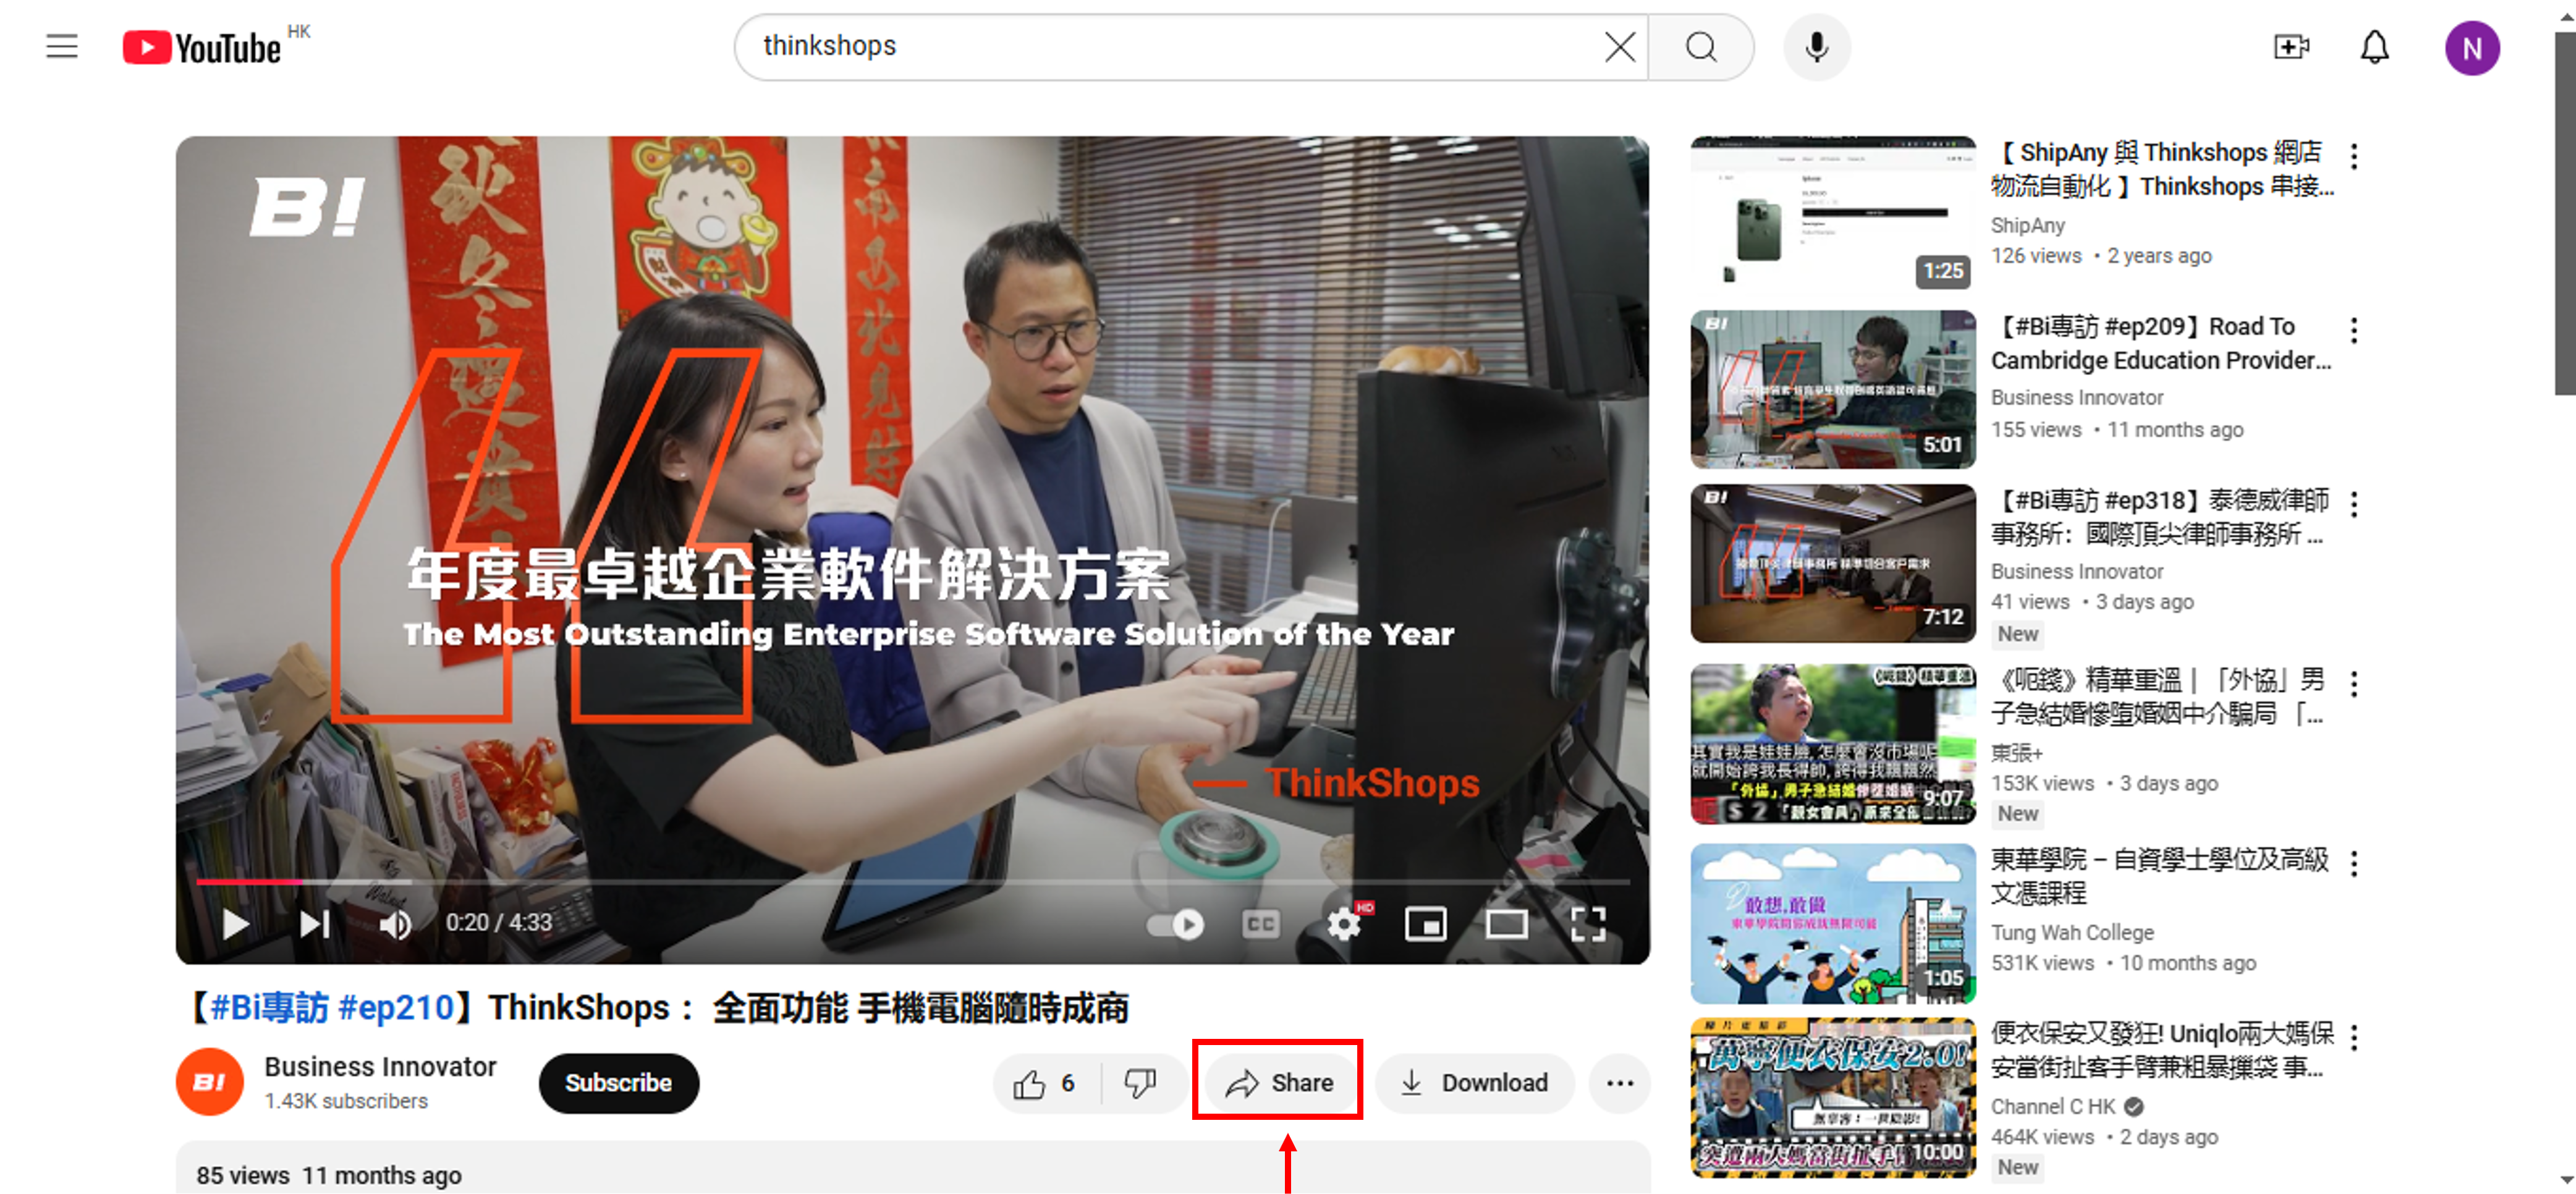Screen dimensions: 2576x1194
Task: Toggle theater mode view
Action: 1505,923
